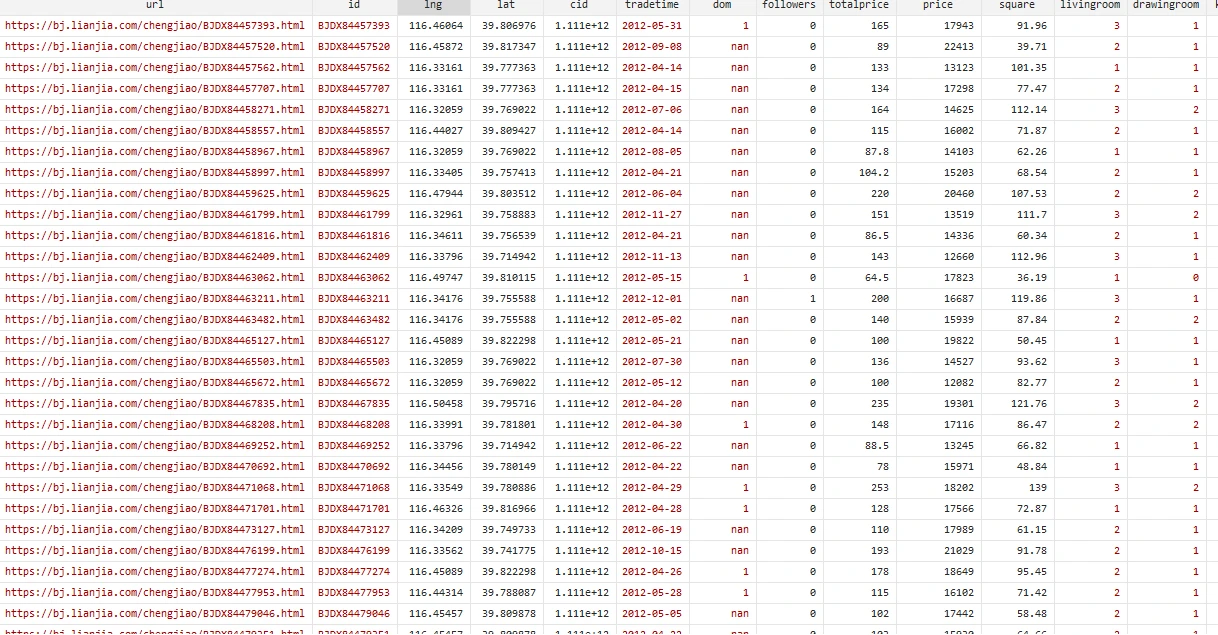Screen dimensions: 1218x635
Task: Open the BJDX84471068.html chengjiao URL
Action: click(x=154, y=488)
